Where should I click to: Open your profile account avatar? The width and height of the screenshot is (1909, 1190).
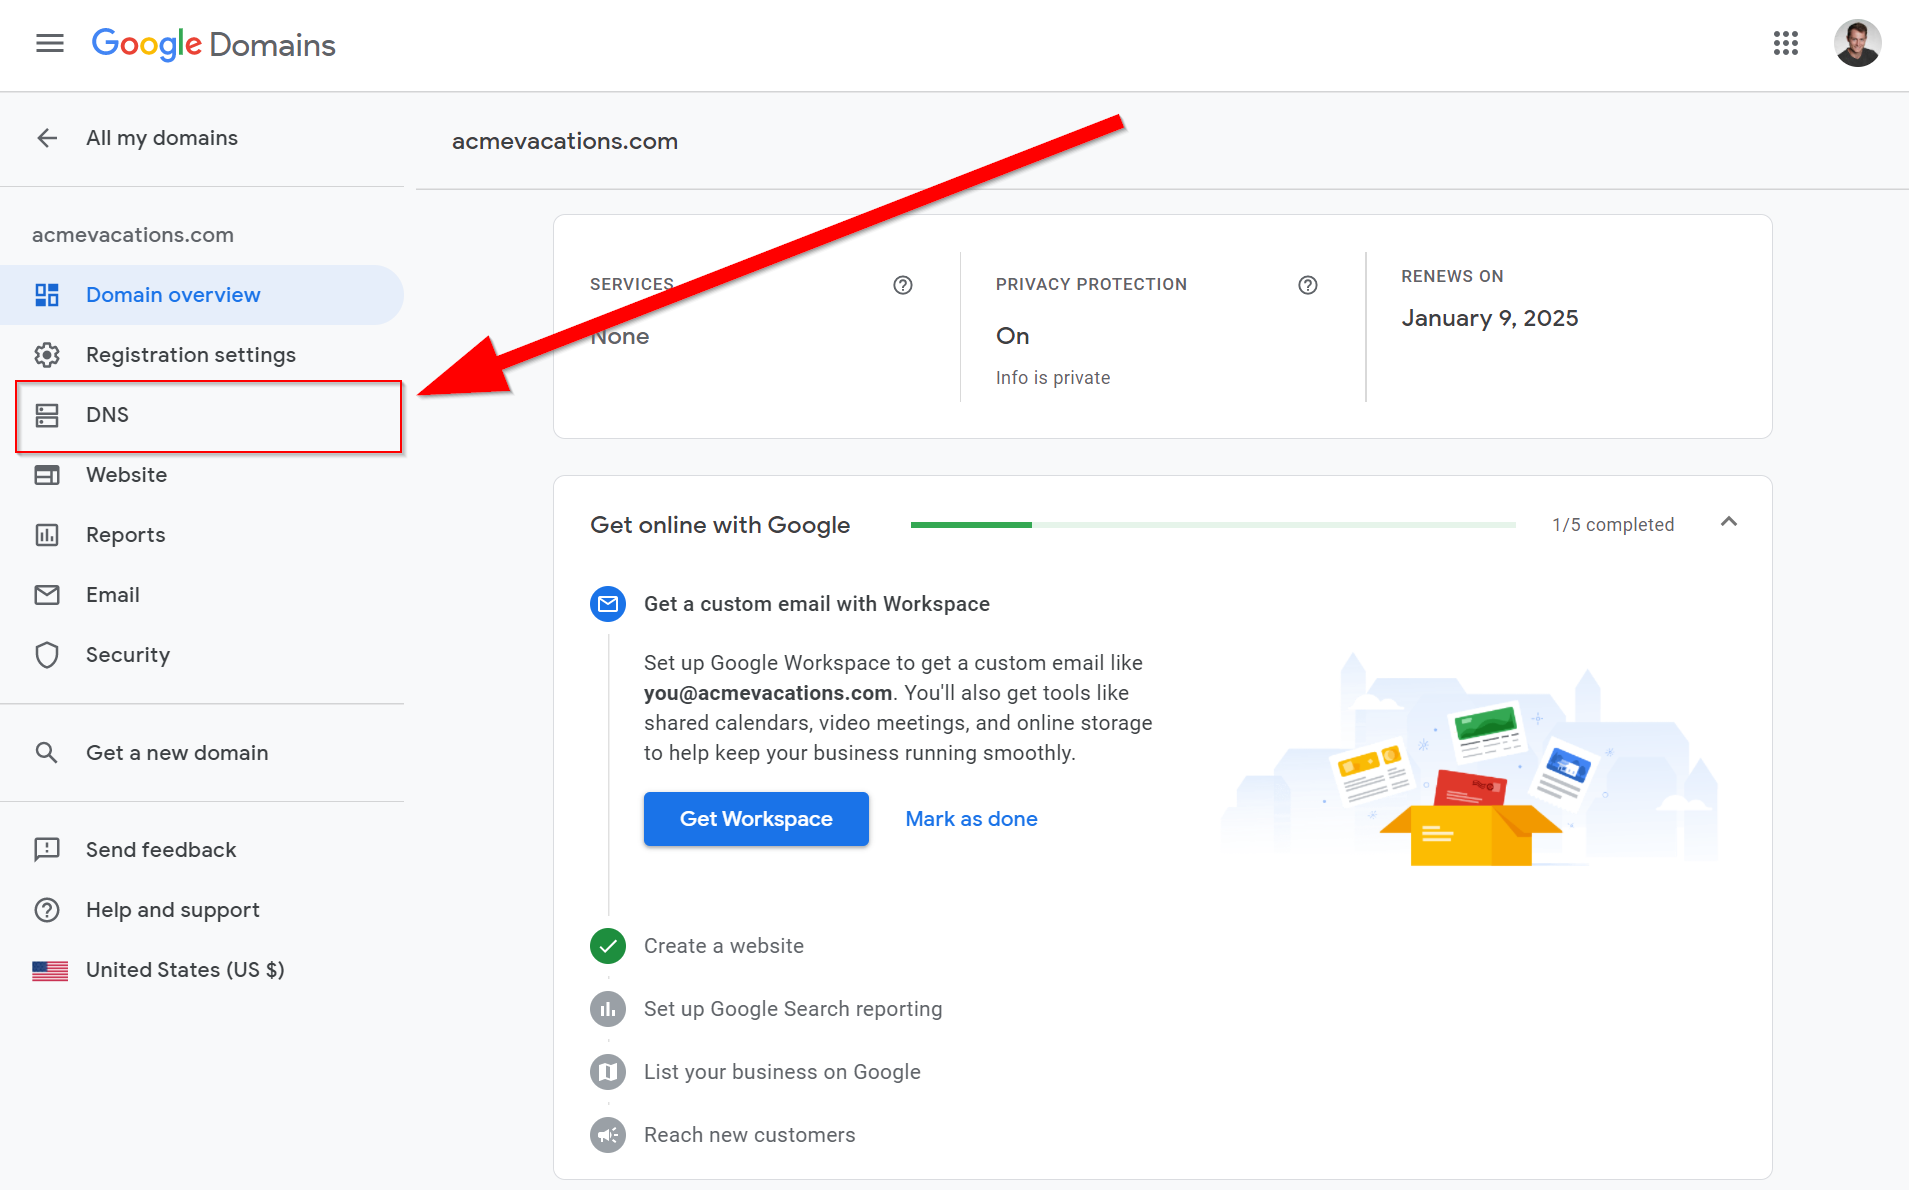pos(1857,43)
